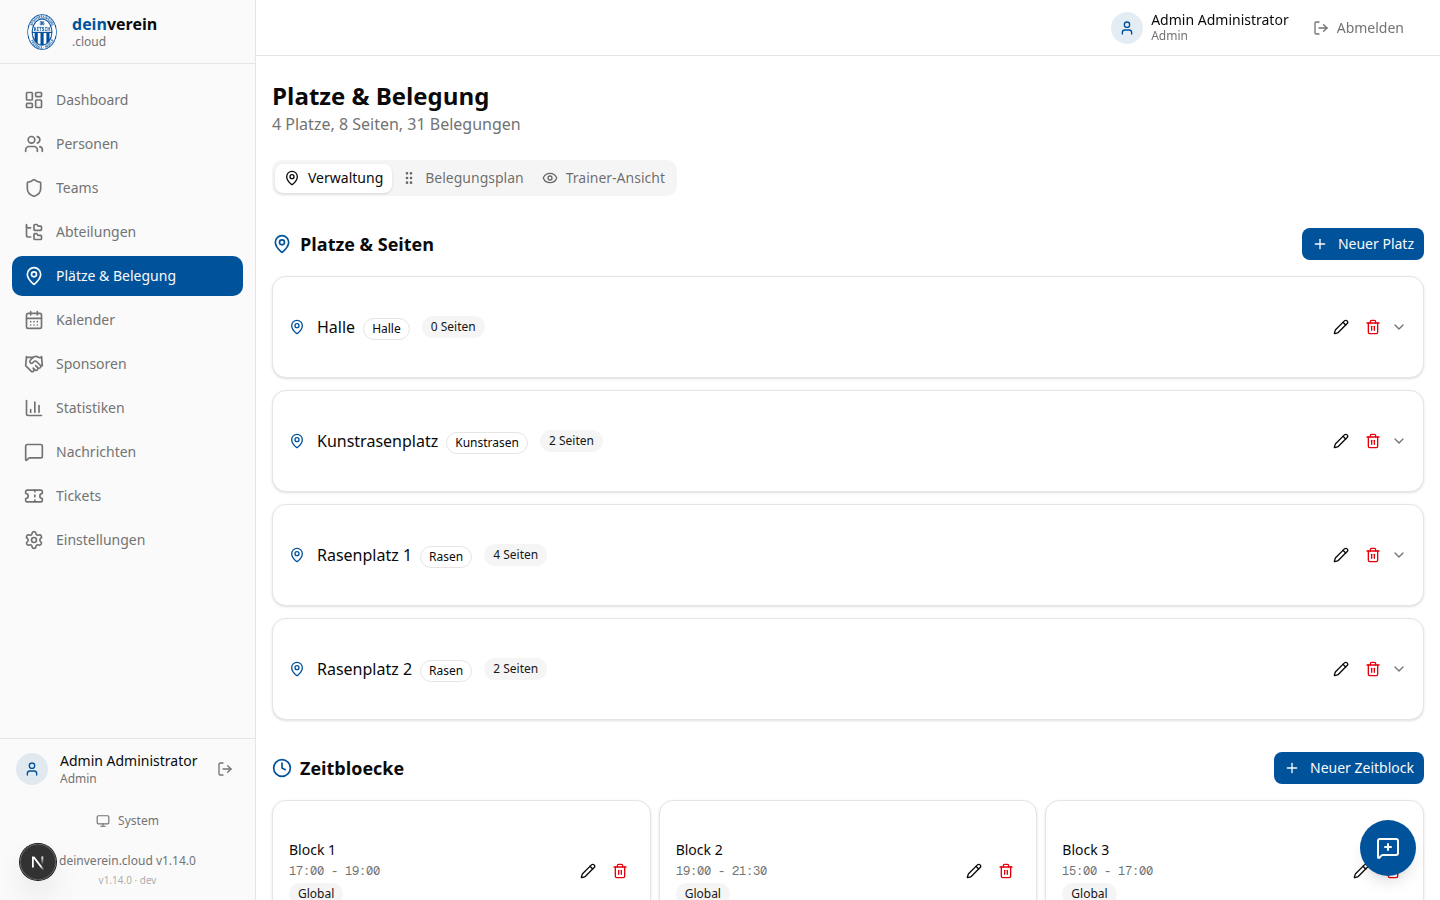The width and height of the screenshot is (1440, 900).
Task: Go to Sponsoren in sidebar
Action: (x=91, y=364)
